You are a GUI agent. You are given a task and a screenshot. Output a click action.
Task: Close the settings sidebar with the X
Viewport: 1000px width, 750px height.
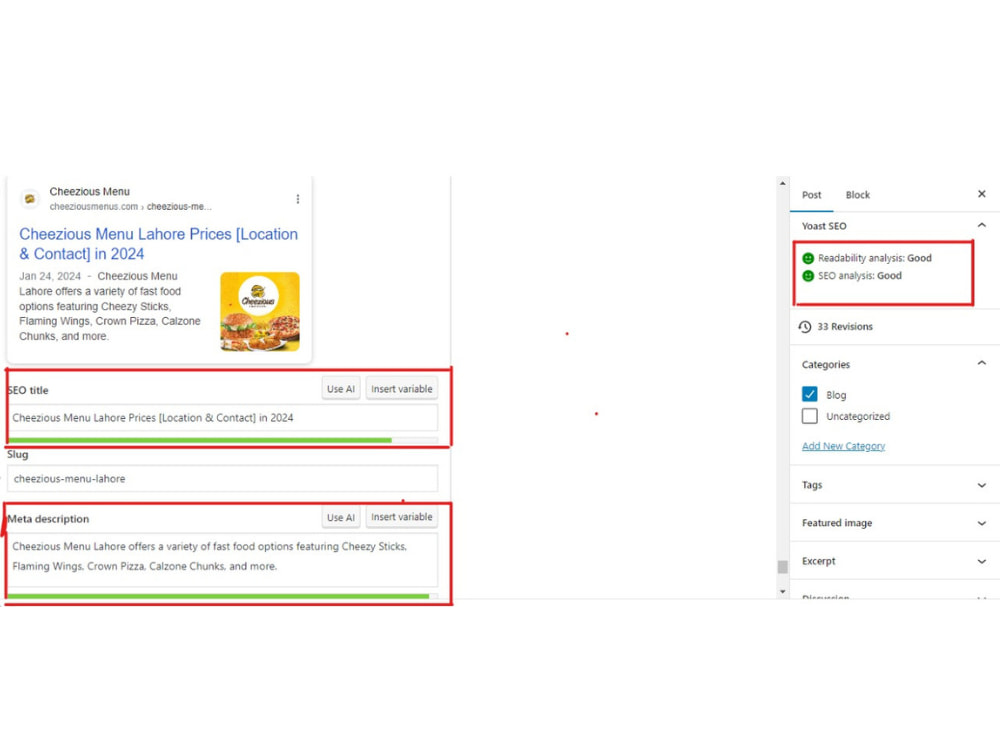pyautogui.click(x=982, y=194)
